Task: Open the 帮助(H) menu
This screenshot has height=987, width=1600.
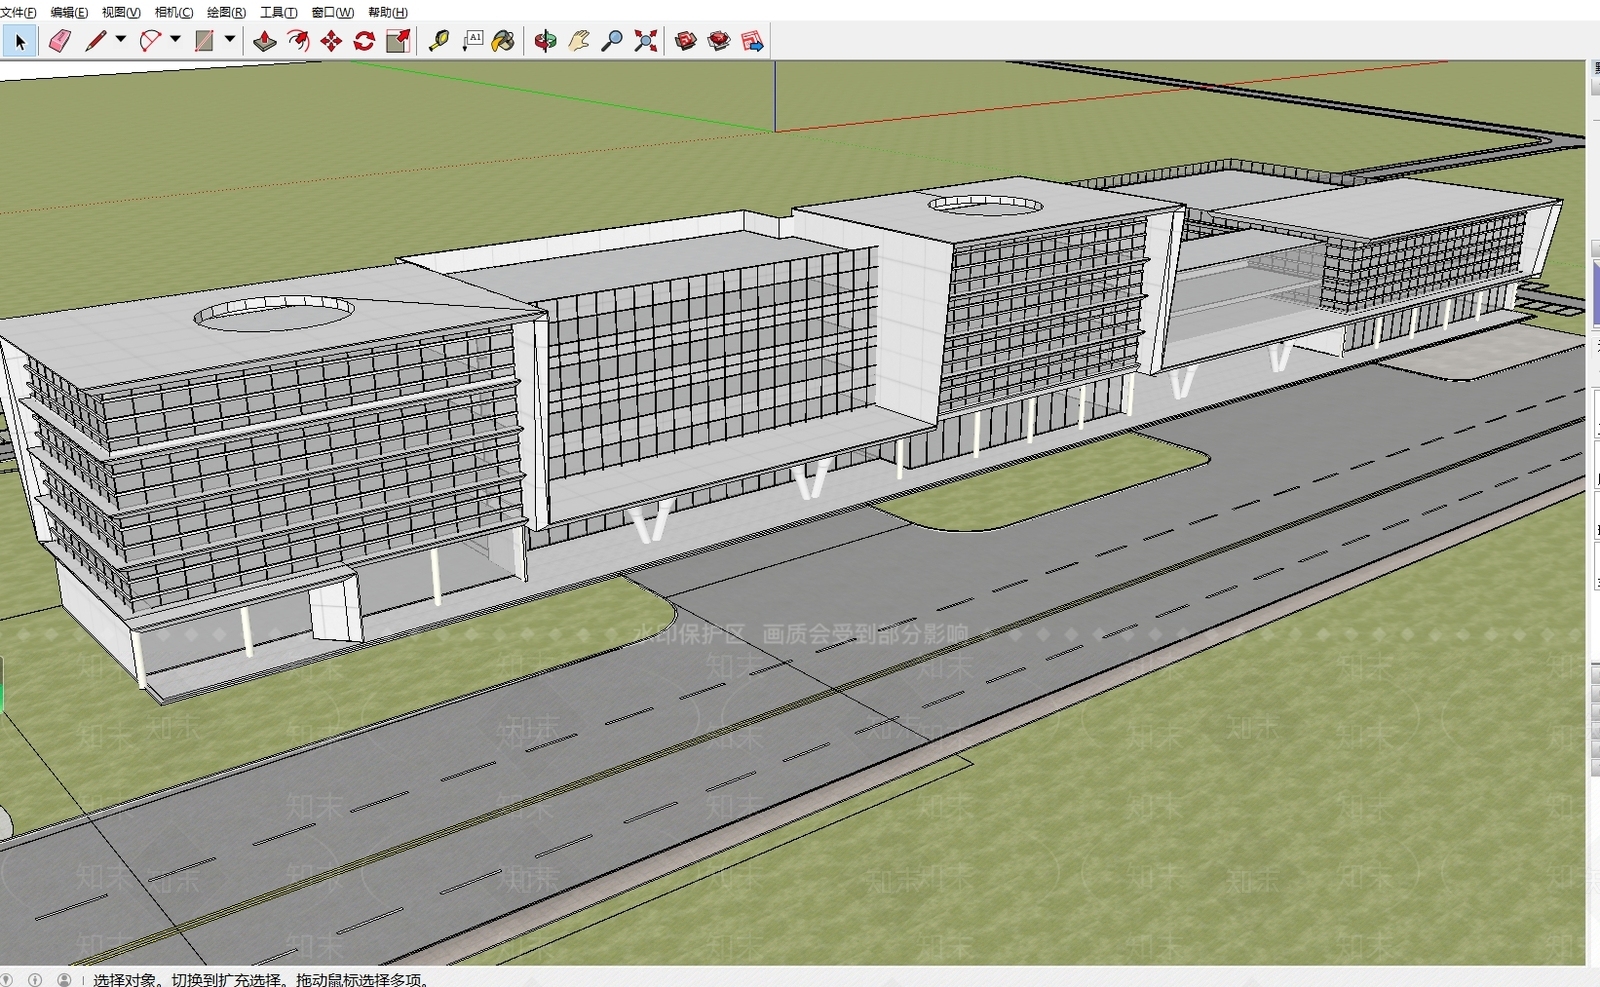Action: click(388, 12)
